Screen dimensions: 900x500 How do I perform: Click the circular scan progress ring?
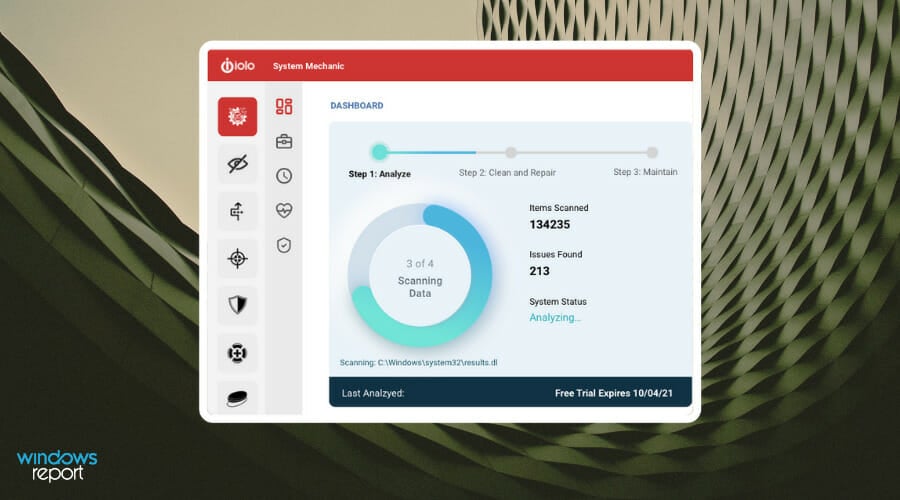420,275
